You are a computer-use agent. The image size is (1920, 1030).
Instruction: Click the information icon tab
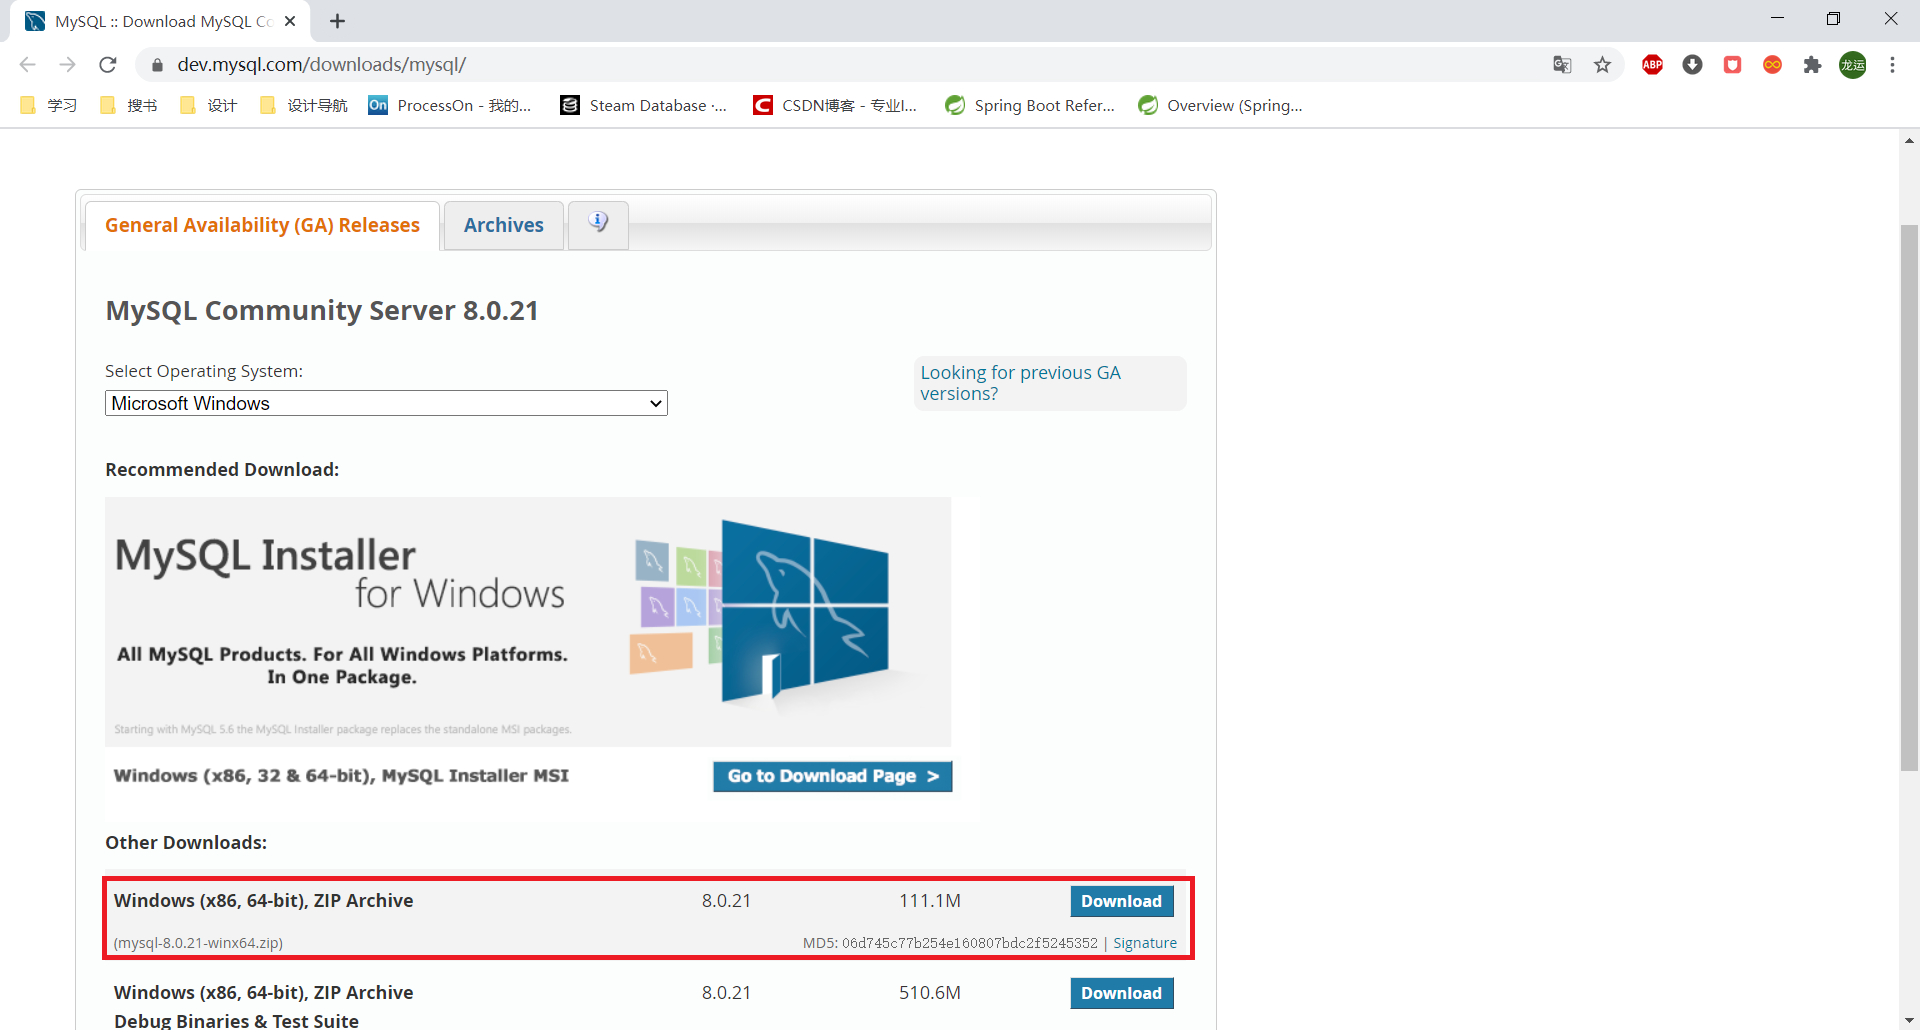click(x=598, y=224)
